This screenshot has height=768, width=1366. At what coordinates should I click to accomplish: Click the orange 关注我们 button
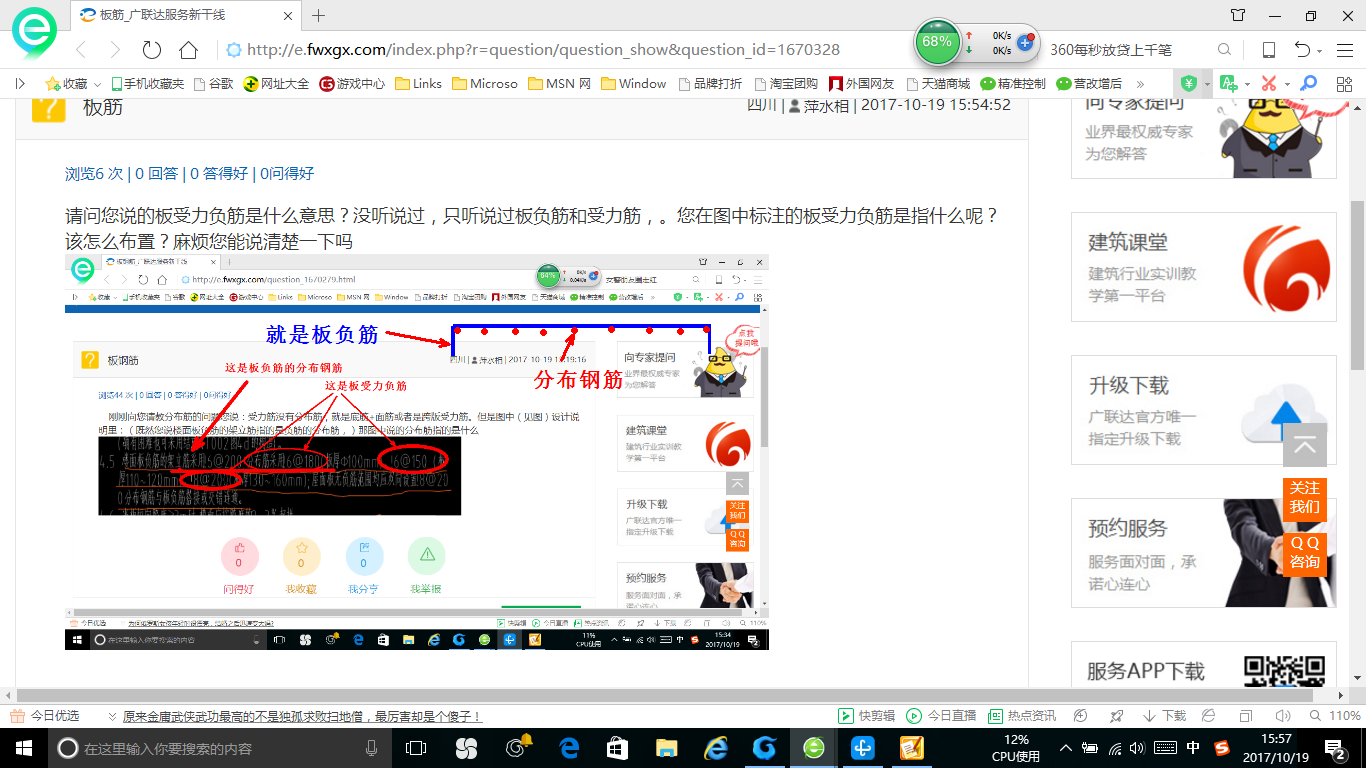tap(1305, 497)
